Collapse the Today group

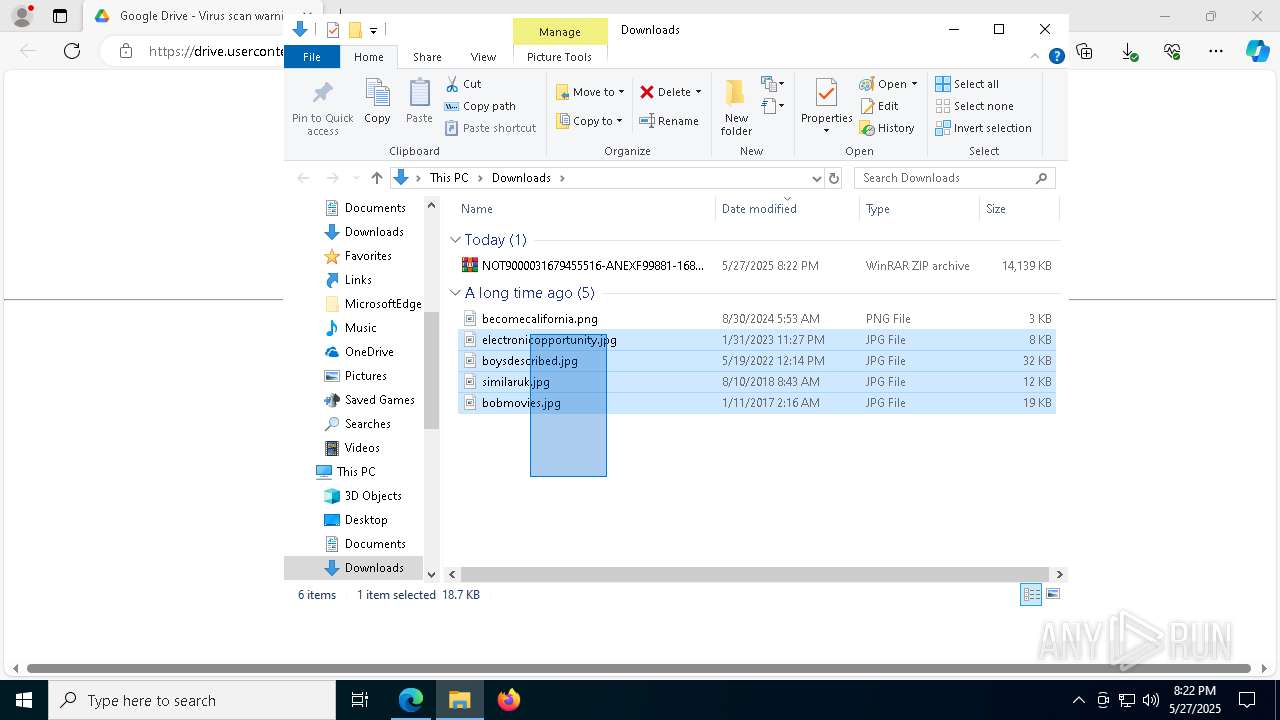pyautogui.click(x=455, y=240)
